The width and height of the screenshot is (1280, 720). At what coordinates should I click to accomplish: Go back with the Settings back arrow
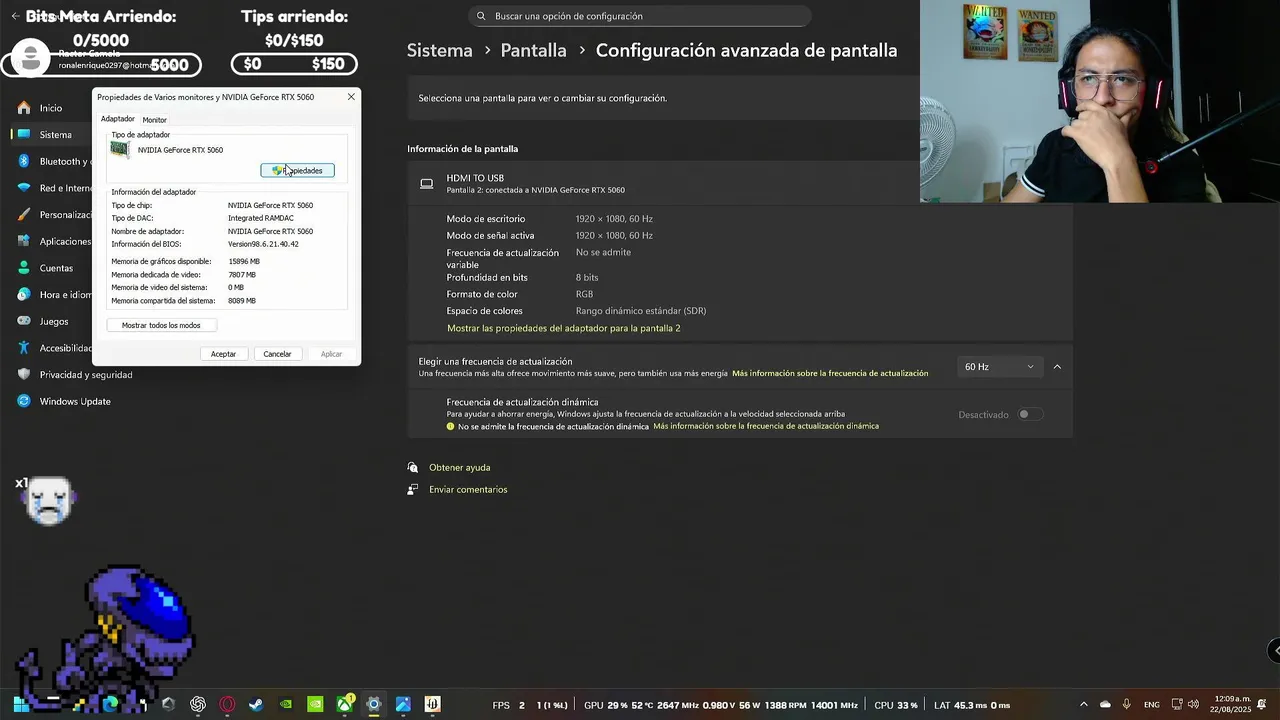(15, 16)
